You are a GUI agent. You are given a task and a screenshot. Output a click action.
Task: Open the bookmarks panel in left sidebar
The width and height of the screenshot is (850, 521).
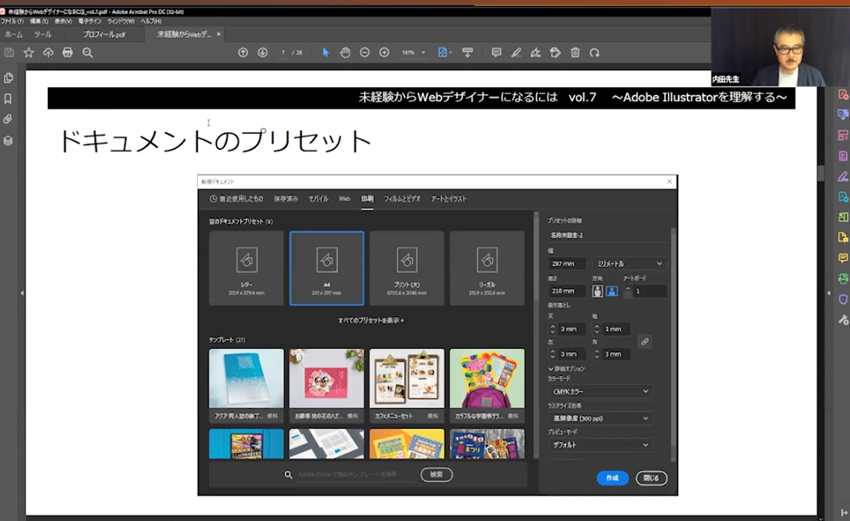[8, 99]
